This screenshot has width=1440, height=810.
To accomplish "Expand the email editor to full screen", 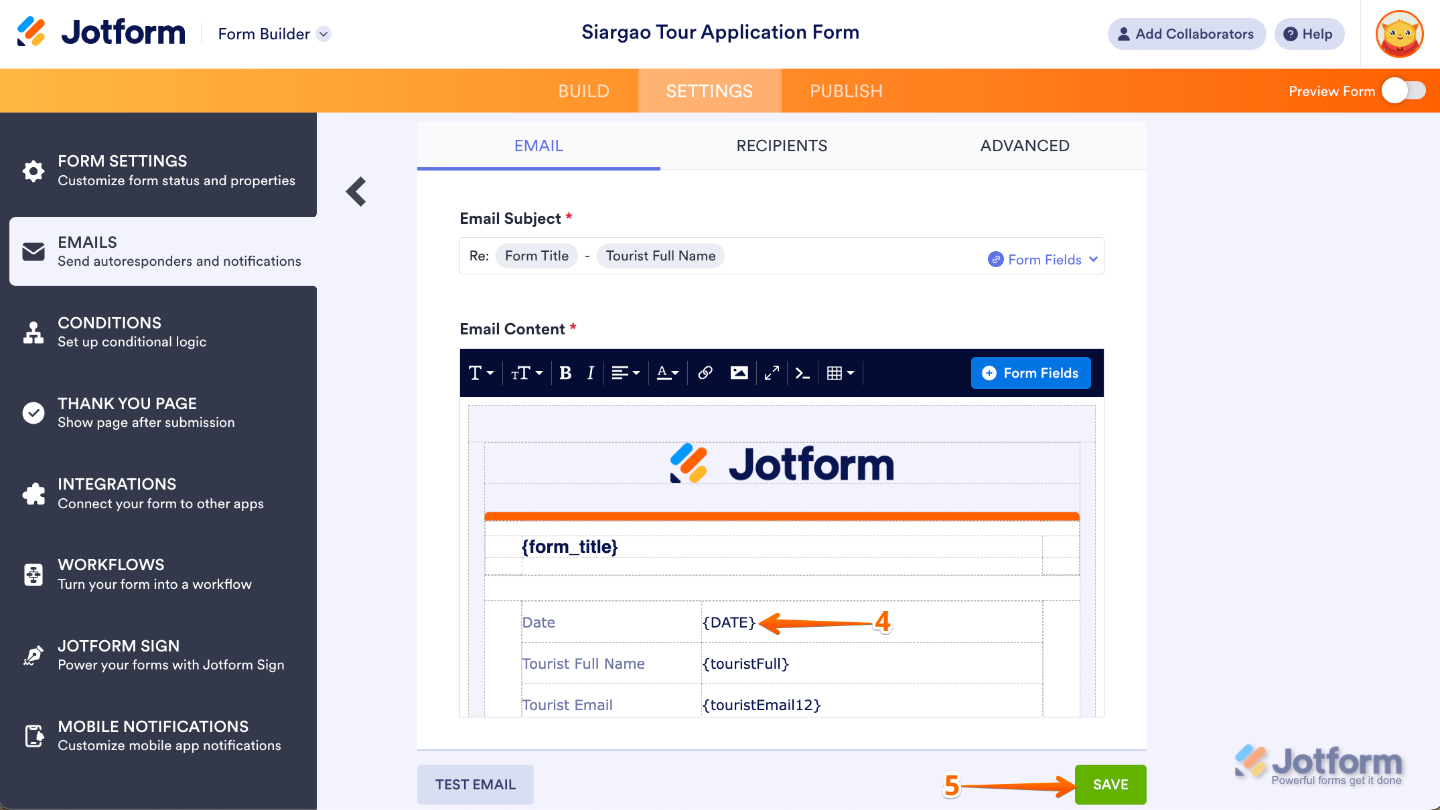I will tap(771, 372).
